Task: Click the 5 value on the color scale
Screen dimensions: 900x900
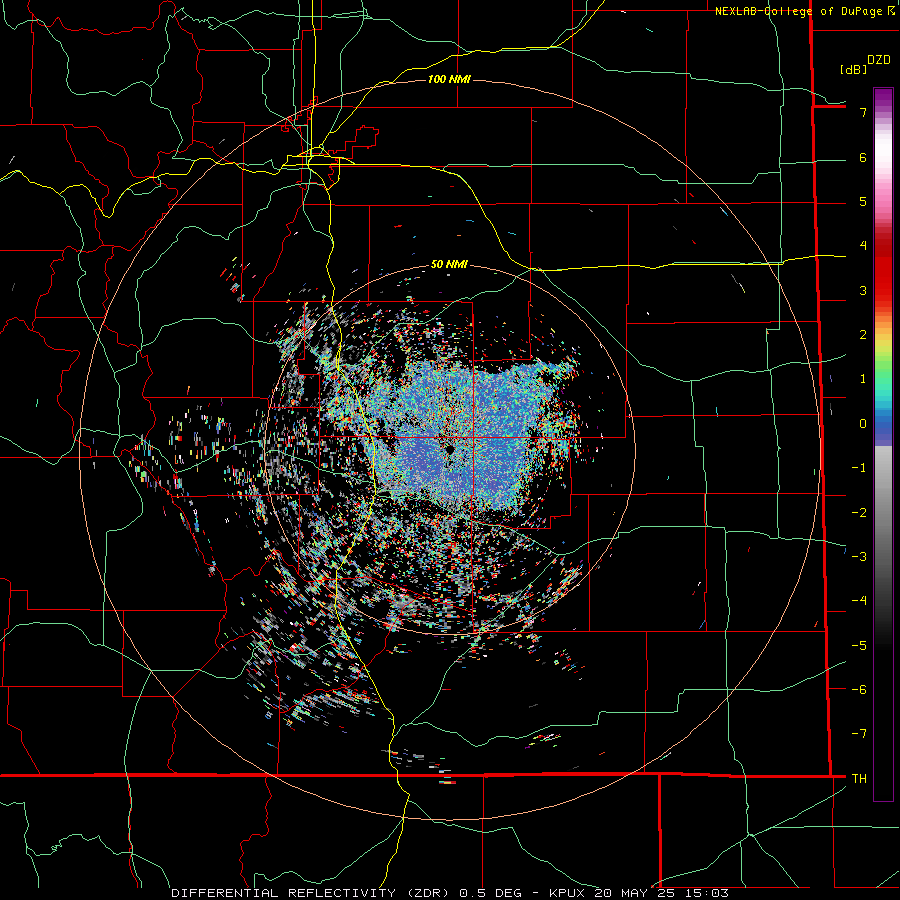Action: point(863,201)
